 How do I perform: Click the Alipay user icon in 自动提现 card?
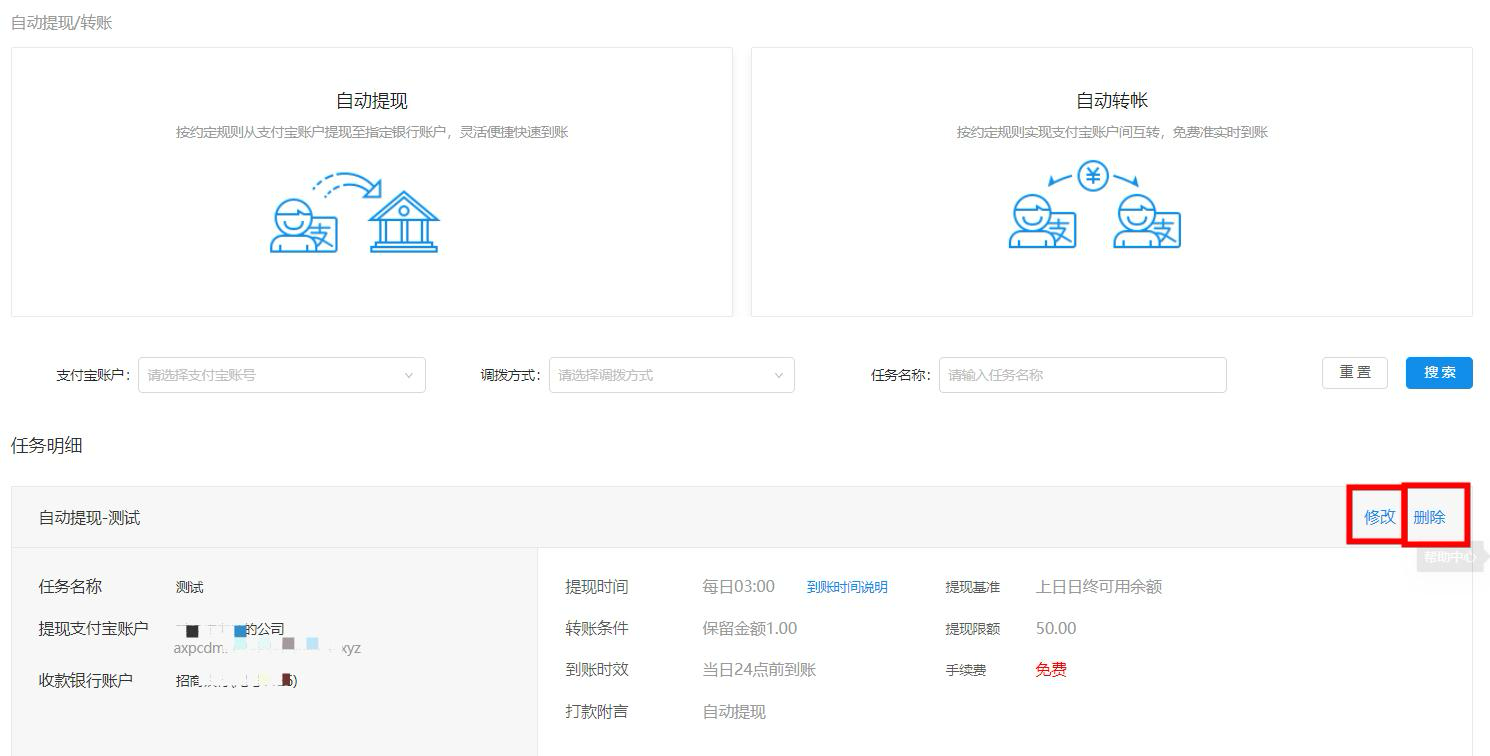[x=303, y=225]
